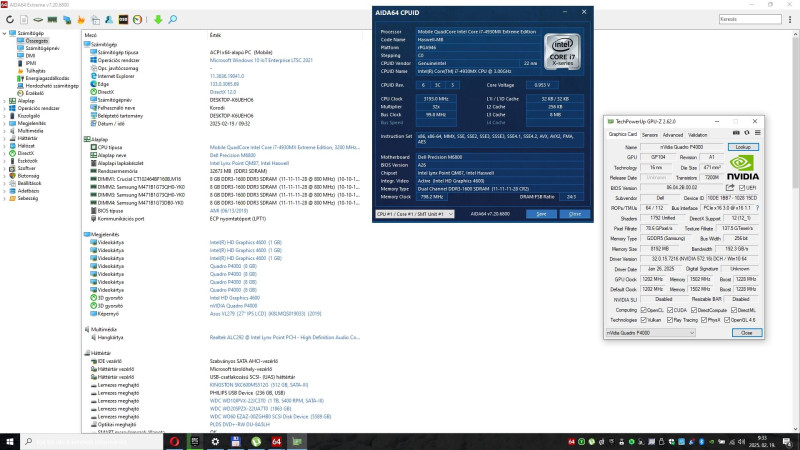The width and height of the screenshot is (800, 450).
Task: Switch to the Advanced tab in GPU-Z
Action: (672, 135)
